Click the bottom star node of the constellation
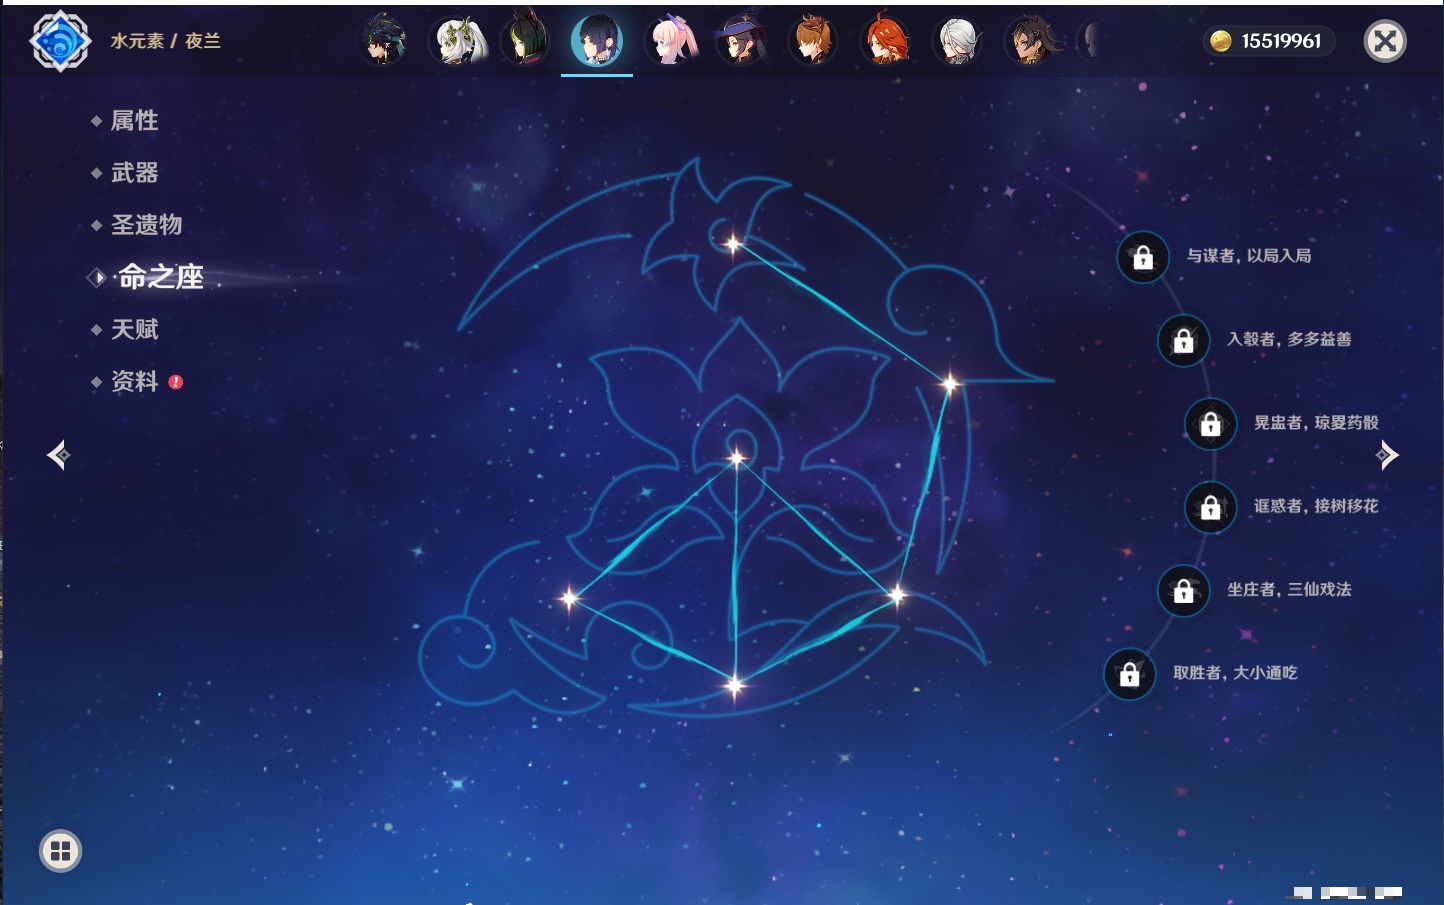The width and height of the screenshot is (1444, 905). [x=735, y=685]
